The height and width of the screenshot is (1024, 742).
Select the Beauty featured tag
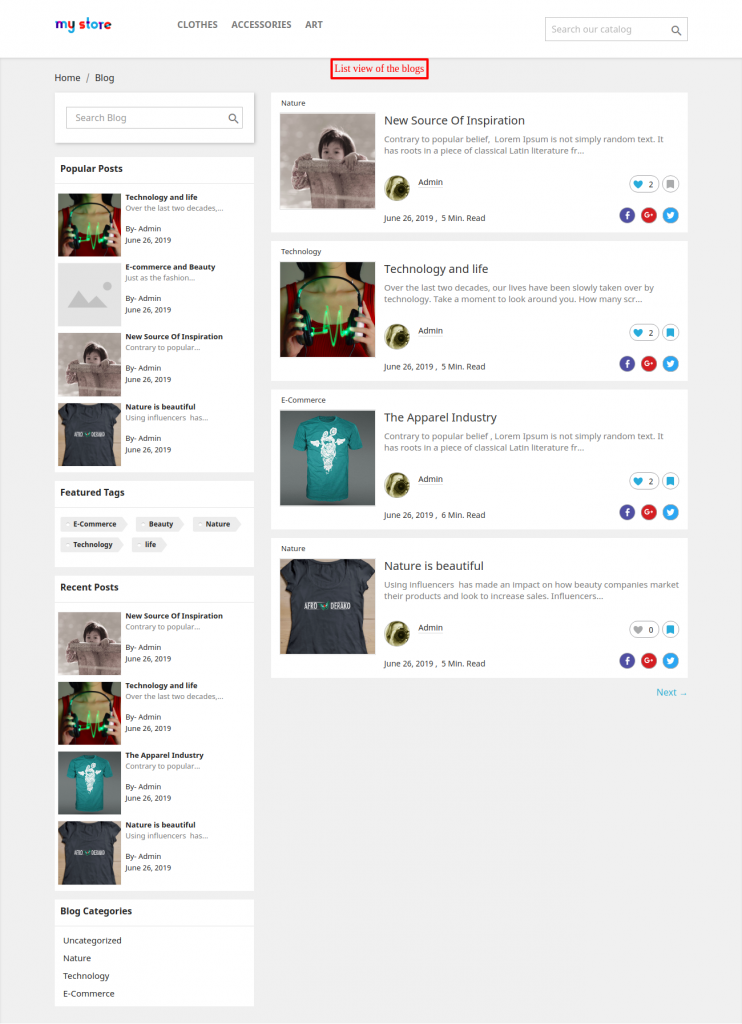(160, 524)
